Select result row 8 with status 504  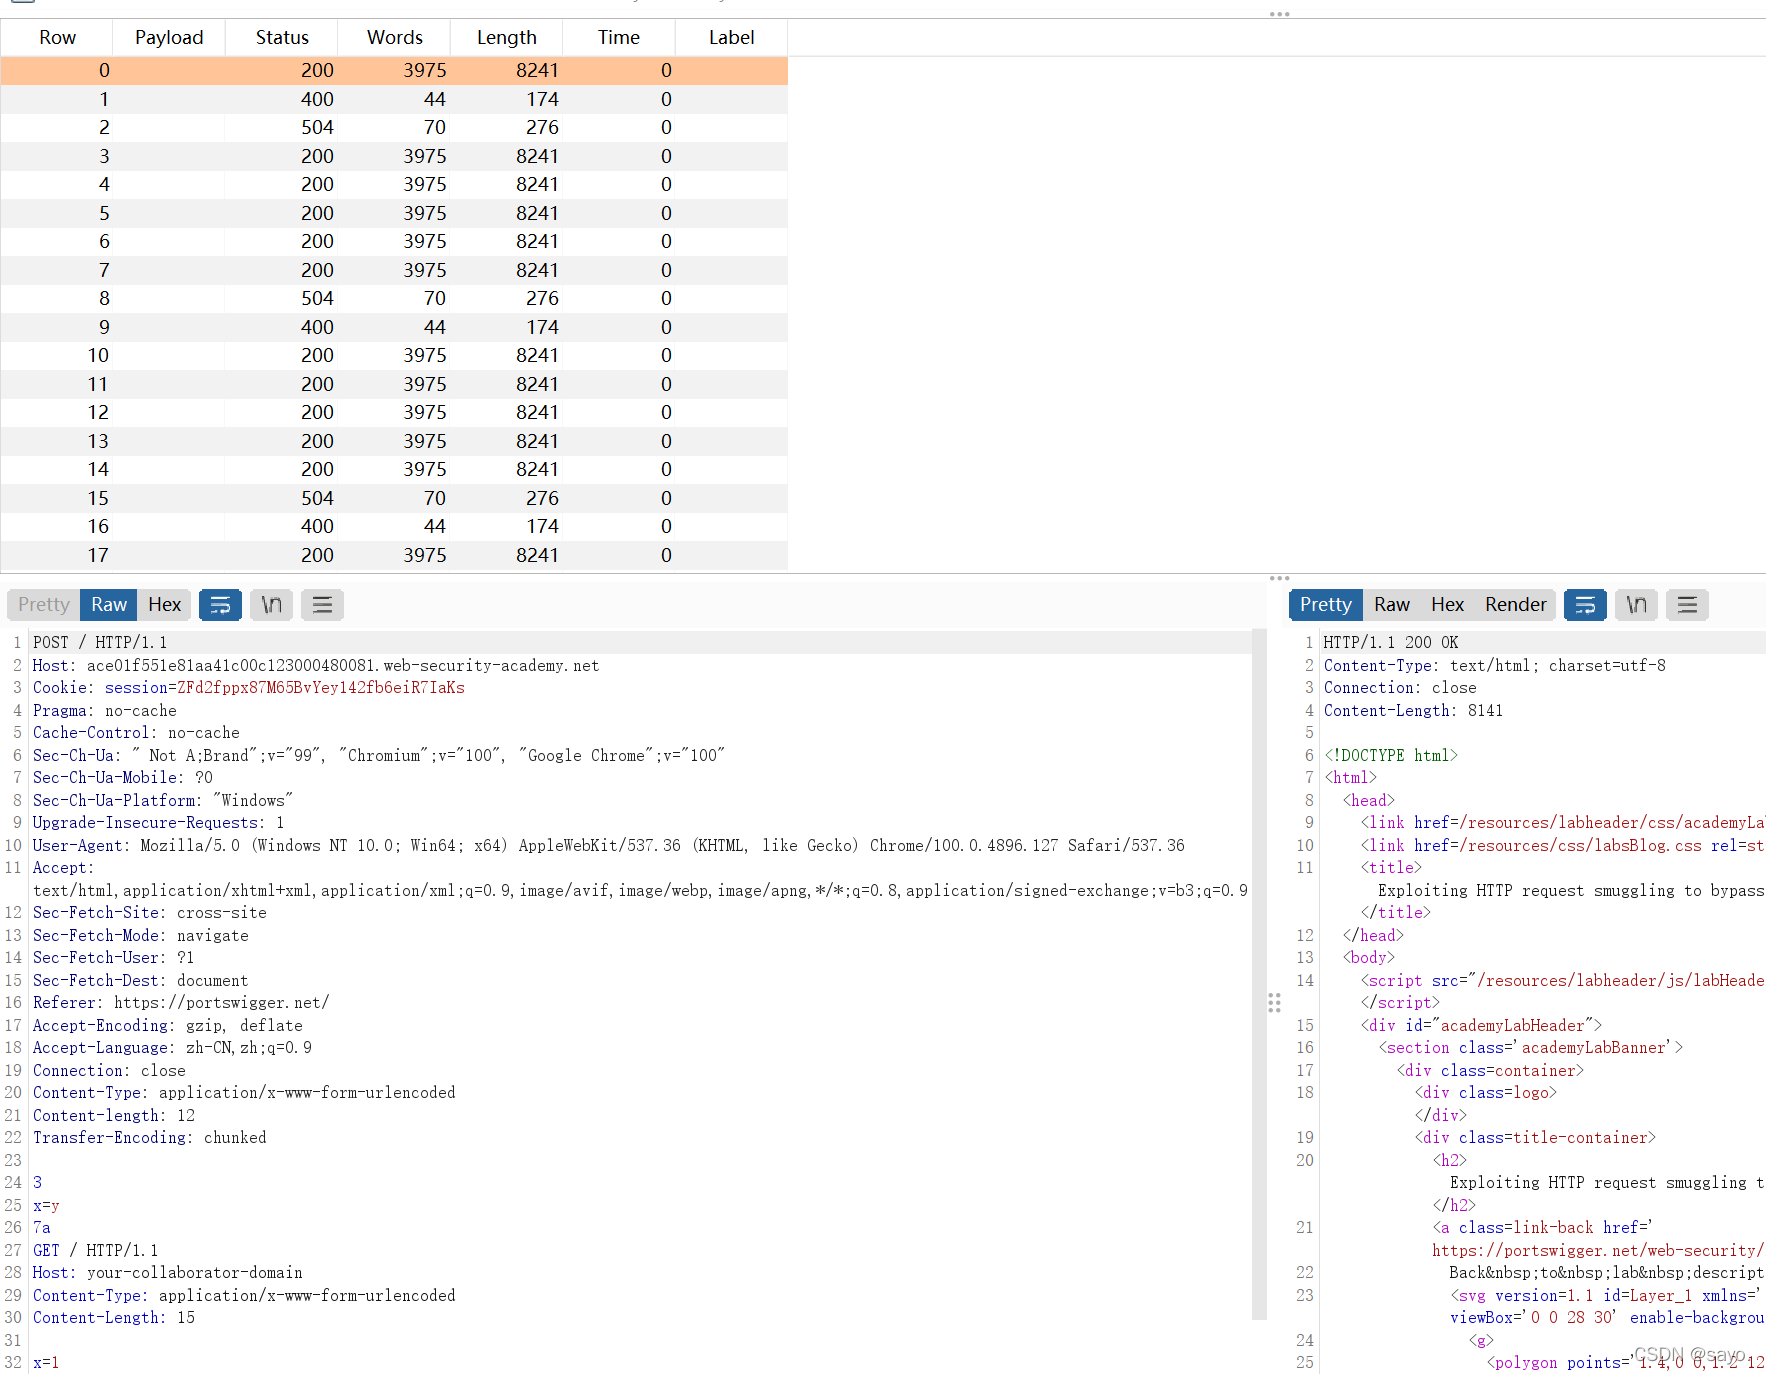394,298
